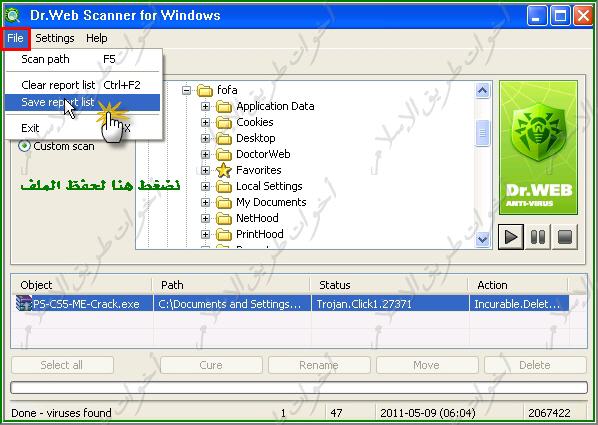598x425 pixels.
Task: Open the Help menu
Action: tap(96, 38)
